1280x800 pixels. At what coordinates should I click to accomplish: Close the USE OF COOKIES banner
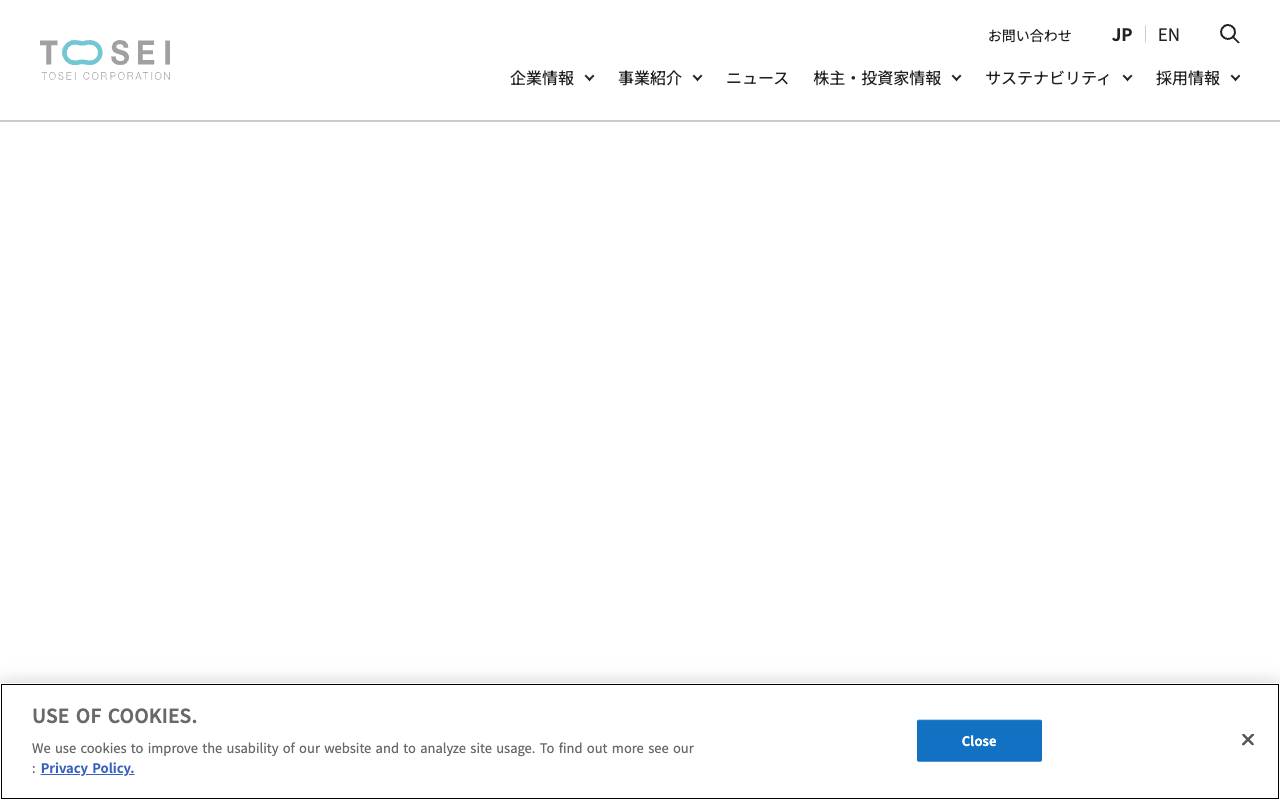(x=978, y=740)
